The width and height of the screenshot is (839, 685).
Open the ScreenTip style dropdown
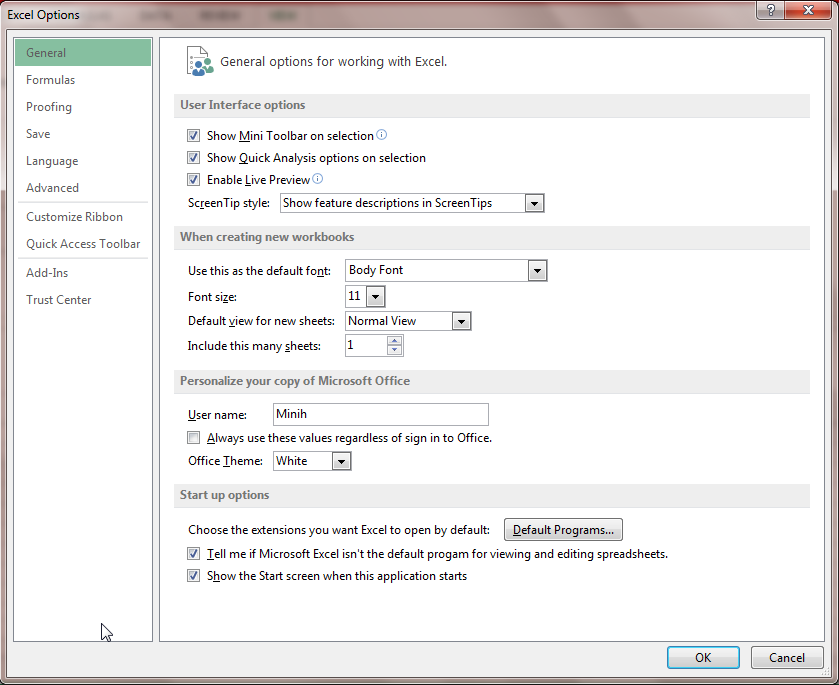[x=533, y=203]
